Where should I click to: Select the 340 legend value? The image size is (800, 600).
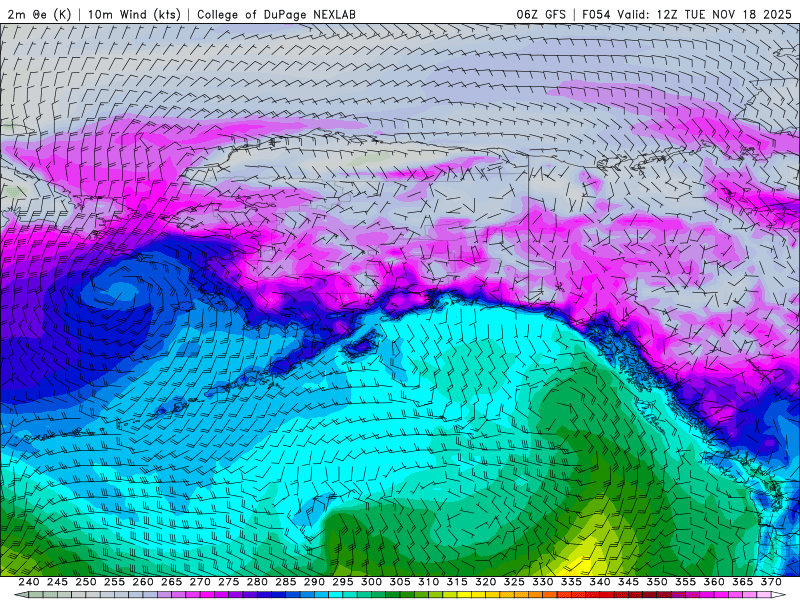tap(600, 582)
